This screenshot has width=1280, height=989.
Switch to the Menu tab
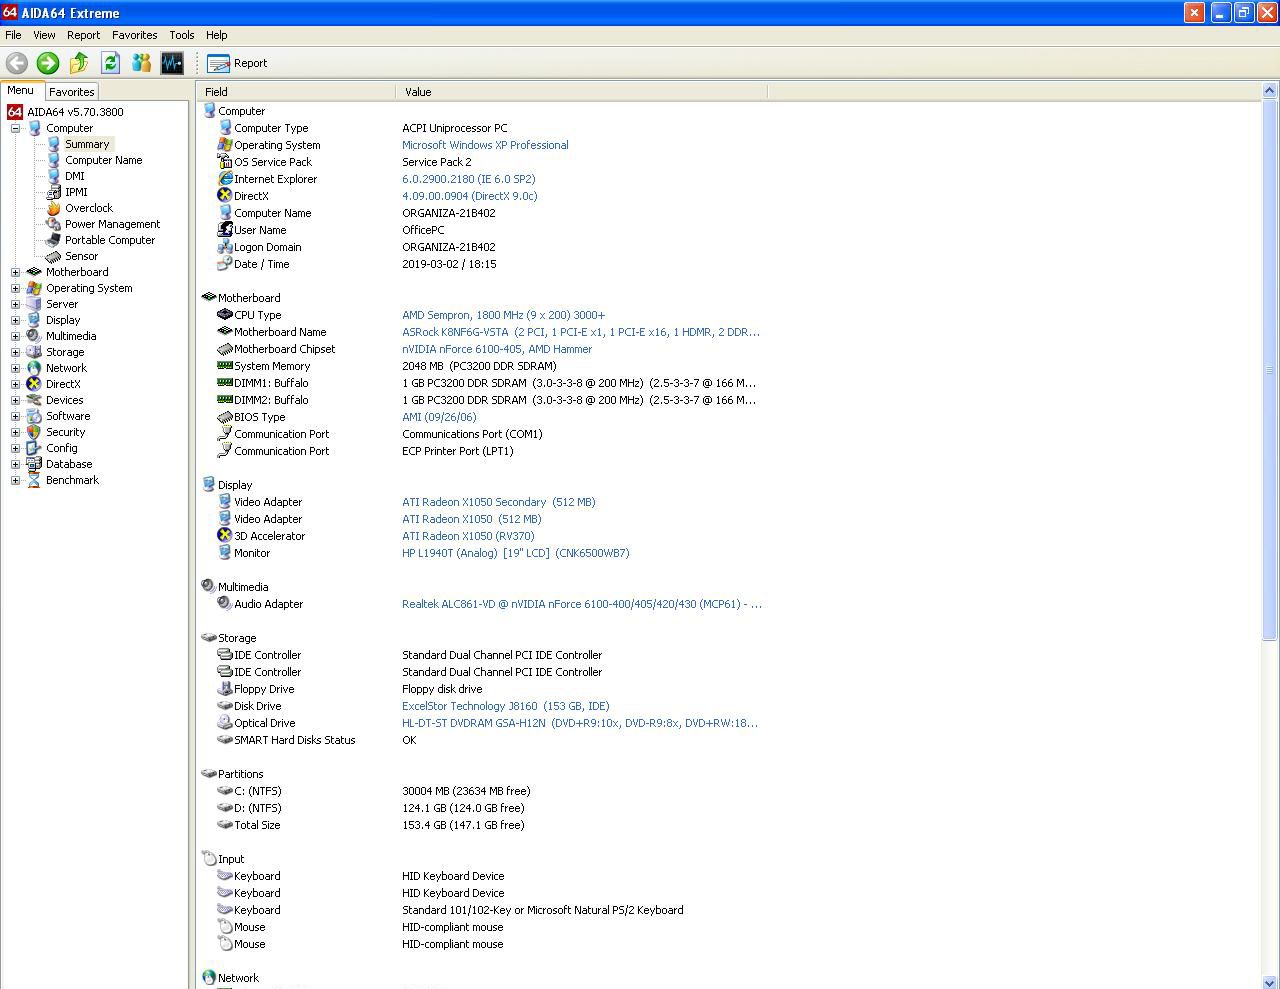(21, 90)
